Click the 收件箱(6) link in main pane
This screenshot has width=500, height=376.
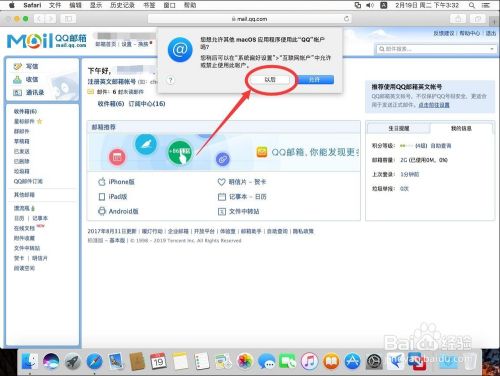pos(111,104)
